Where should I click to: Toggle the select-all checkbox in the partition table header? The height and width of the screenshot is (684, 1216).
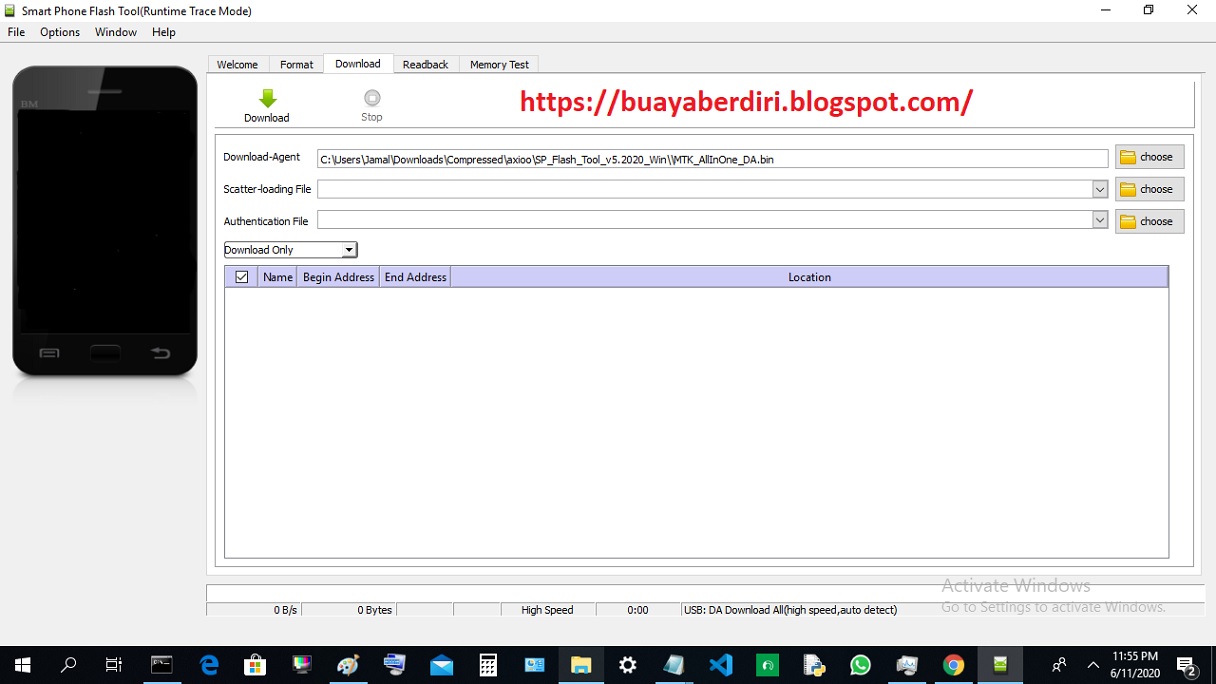[241, 276]
